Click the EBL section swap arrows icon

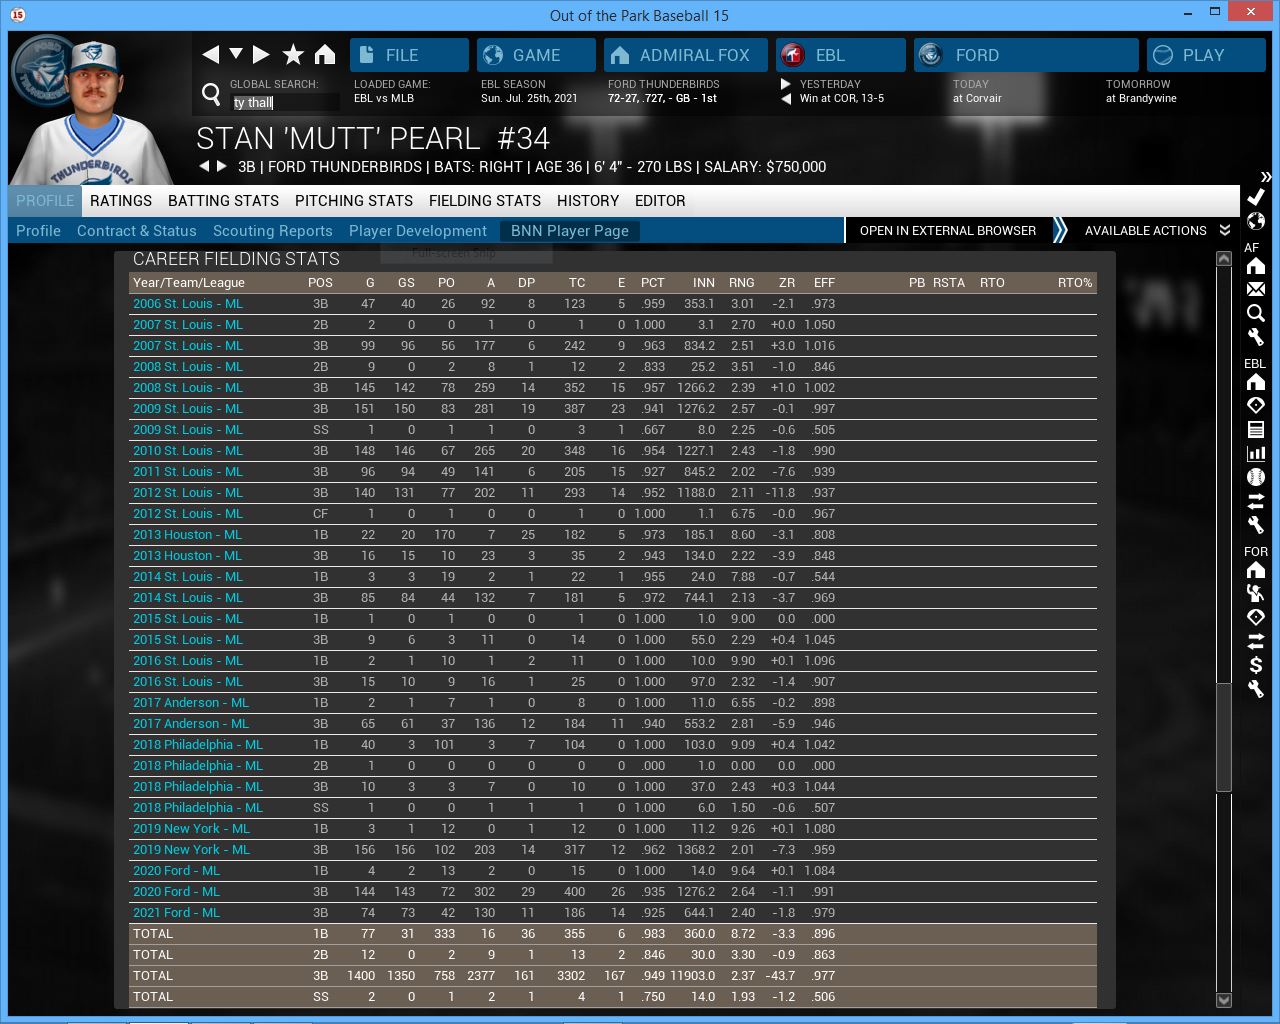pyautogui.click(x=1256, y=501)
